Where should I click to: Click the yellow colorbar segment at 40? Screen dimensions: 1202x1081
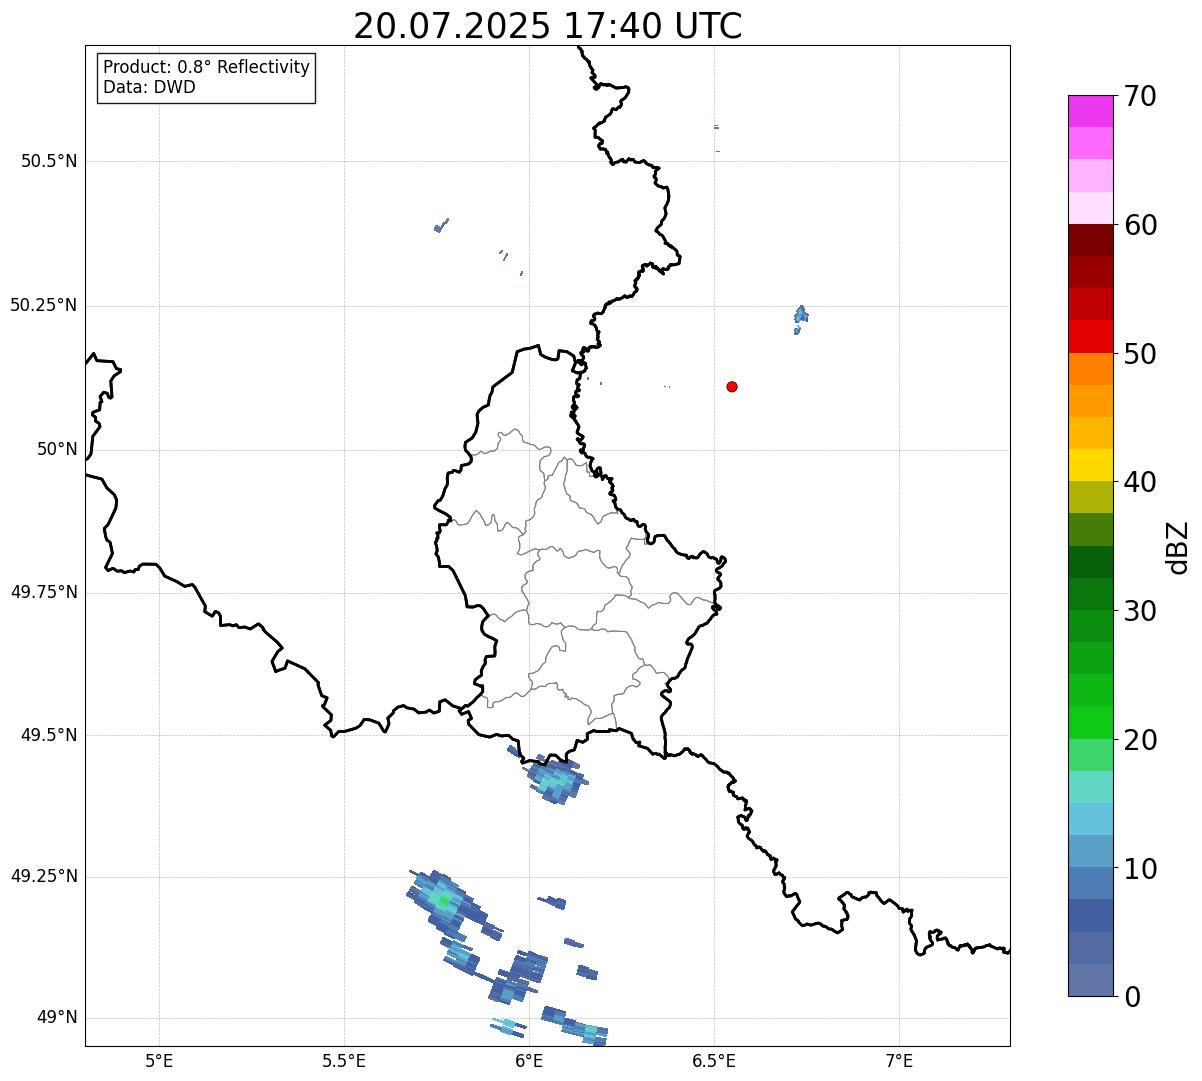1090,465
